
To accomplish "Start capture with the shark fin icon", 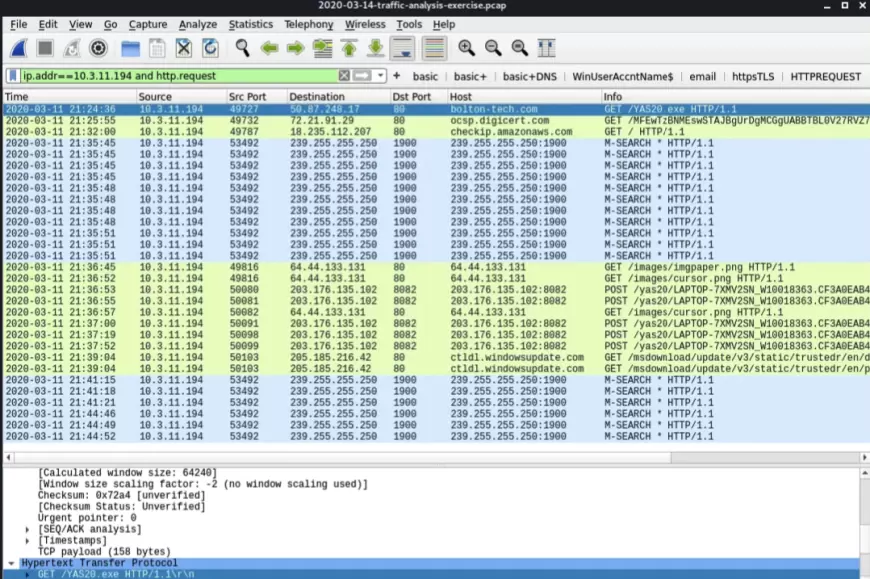I will pos(19,48).
